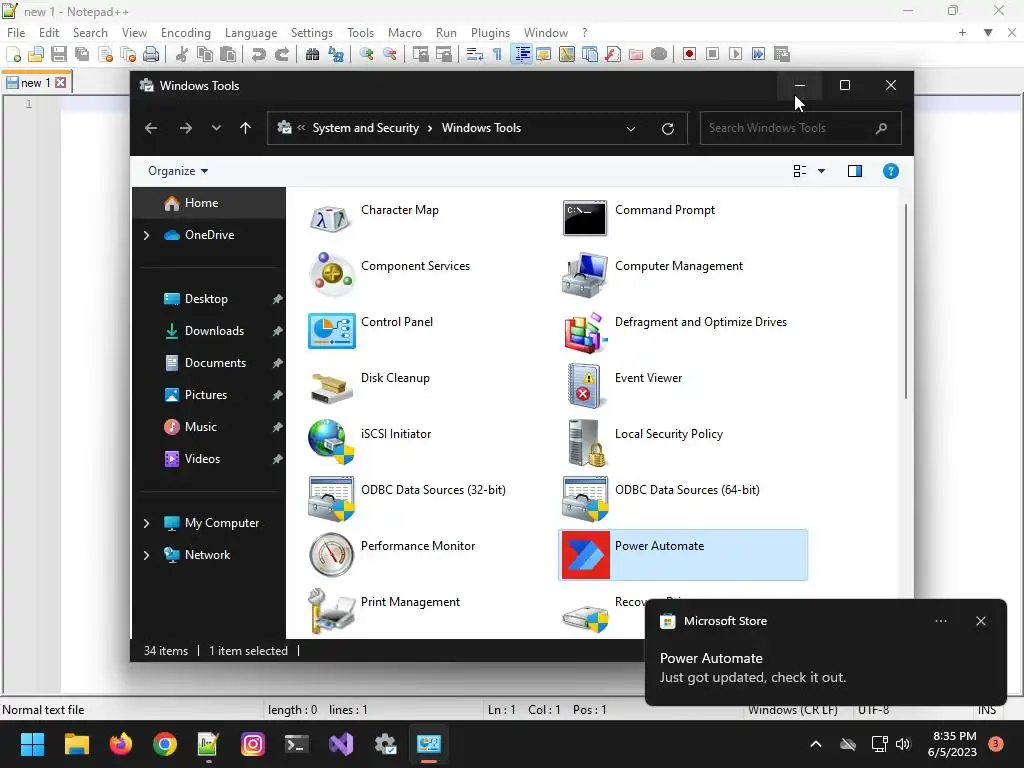Select the Power Automate icon

585,555
